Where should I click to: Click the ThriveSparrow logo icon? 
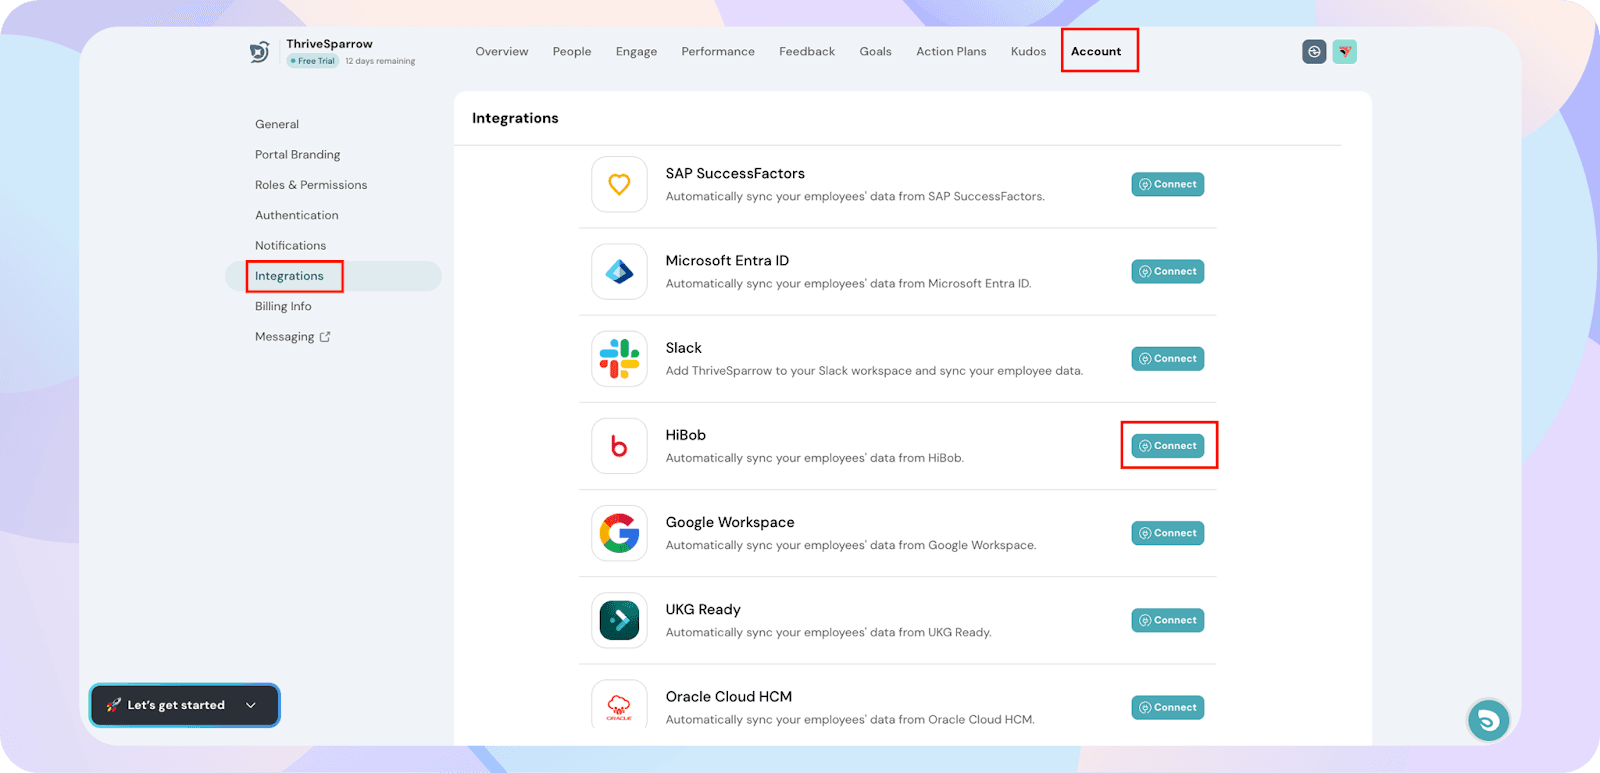point(260,52)
